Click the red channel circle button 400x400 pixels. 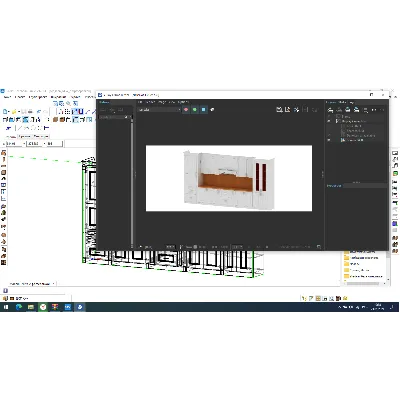(x=186, y=110)
